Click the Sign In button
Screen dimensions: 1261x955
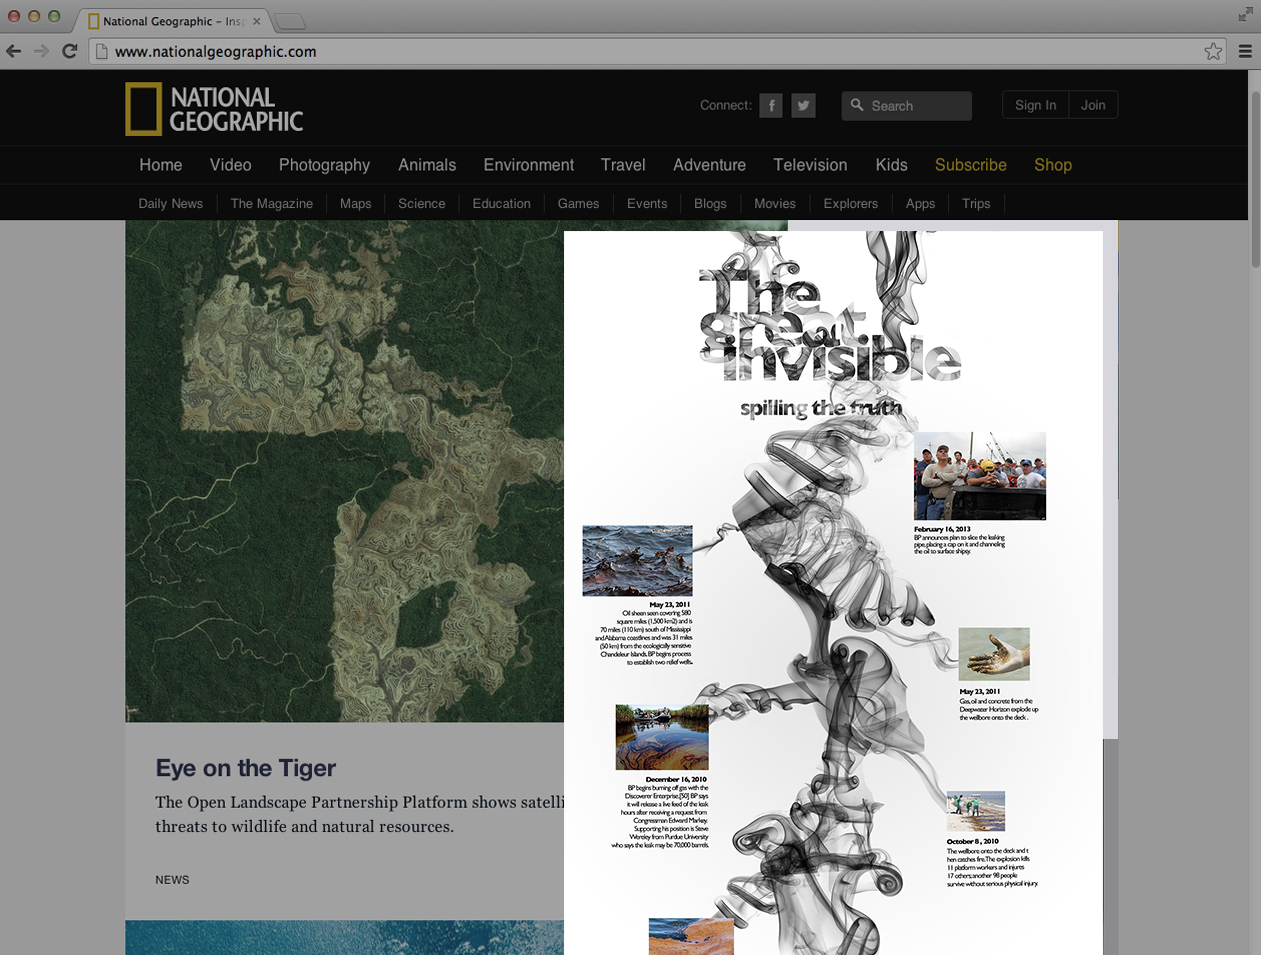tap(1035, 105)
